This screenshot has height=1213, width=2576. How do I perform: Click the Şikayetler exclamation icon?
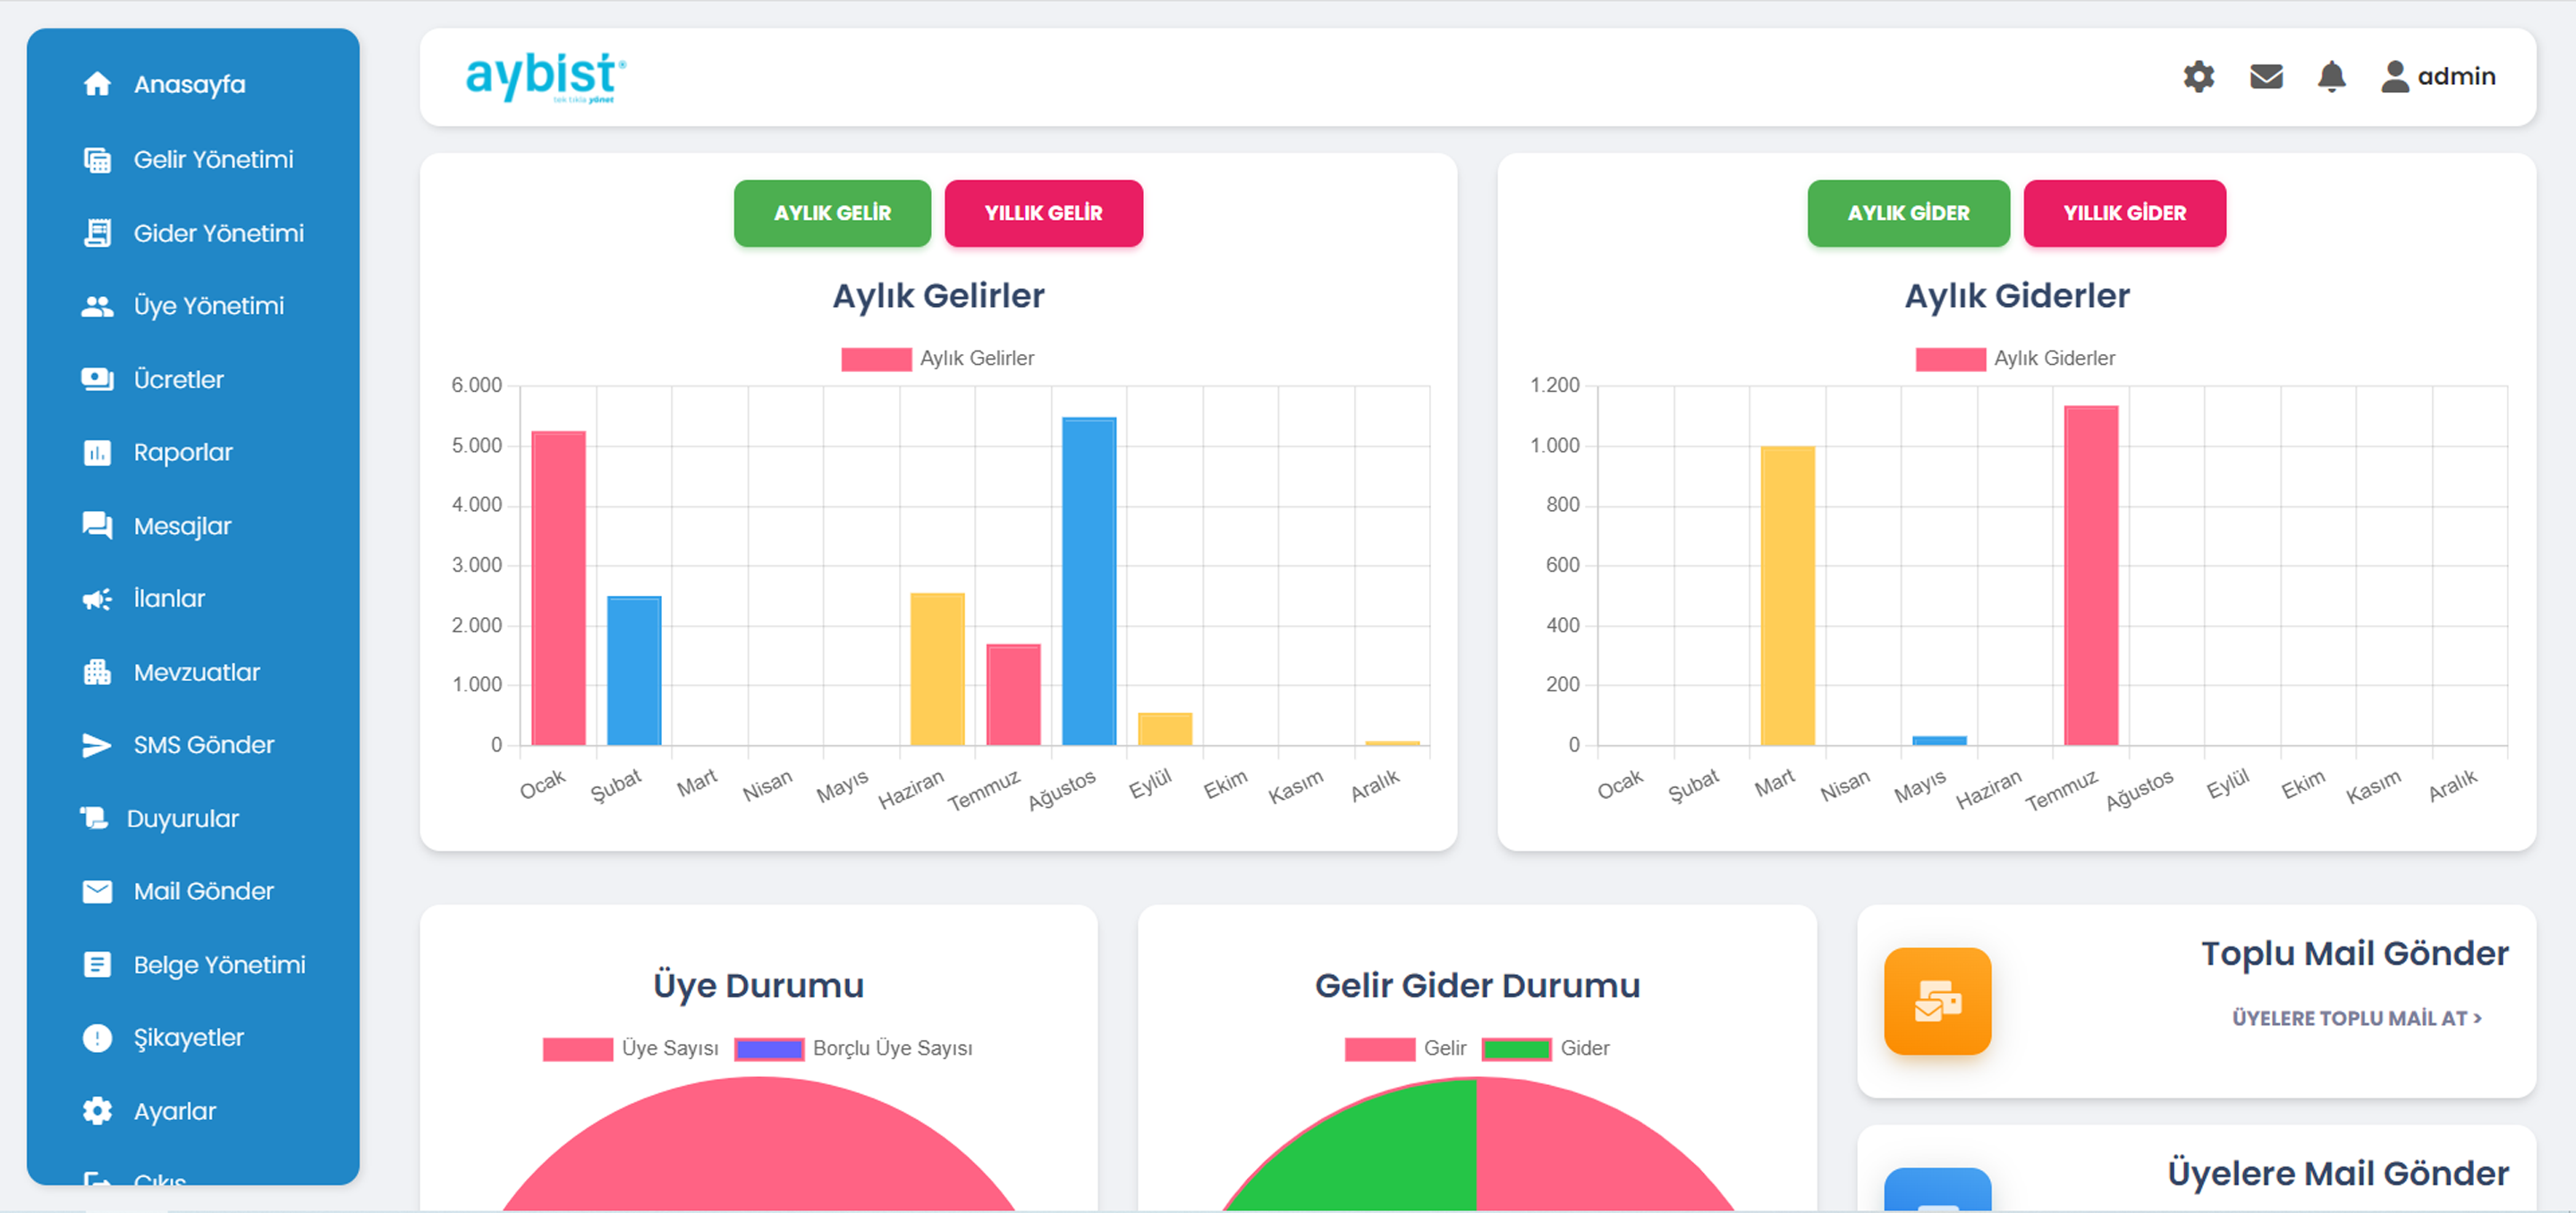97,1038
